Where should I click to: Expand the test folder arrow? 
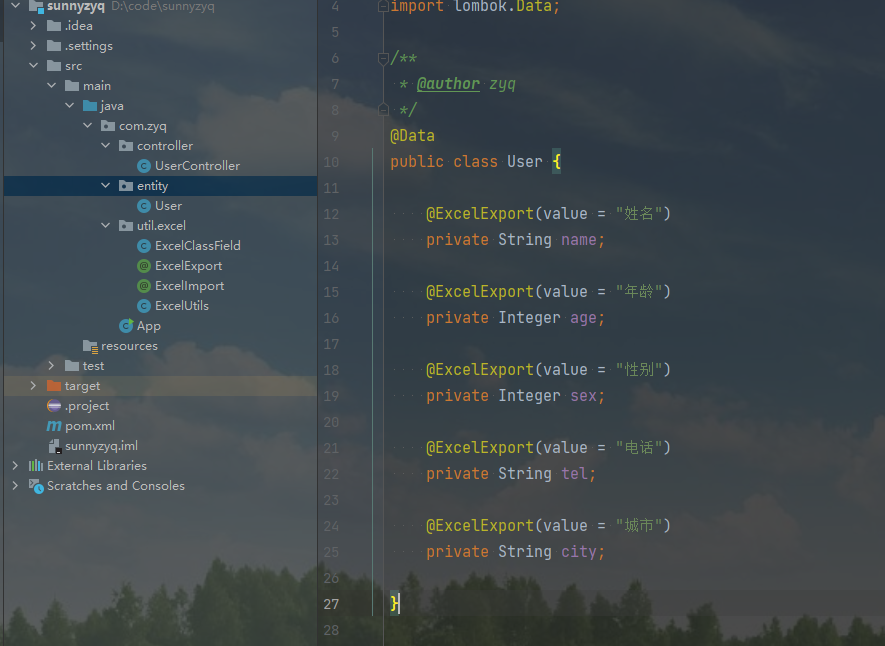(51, 366)
